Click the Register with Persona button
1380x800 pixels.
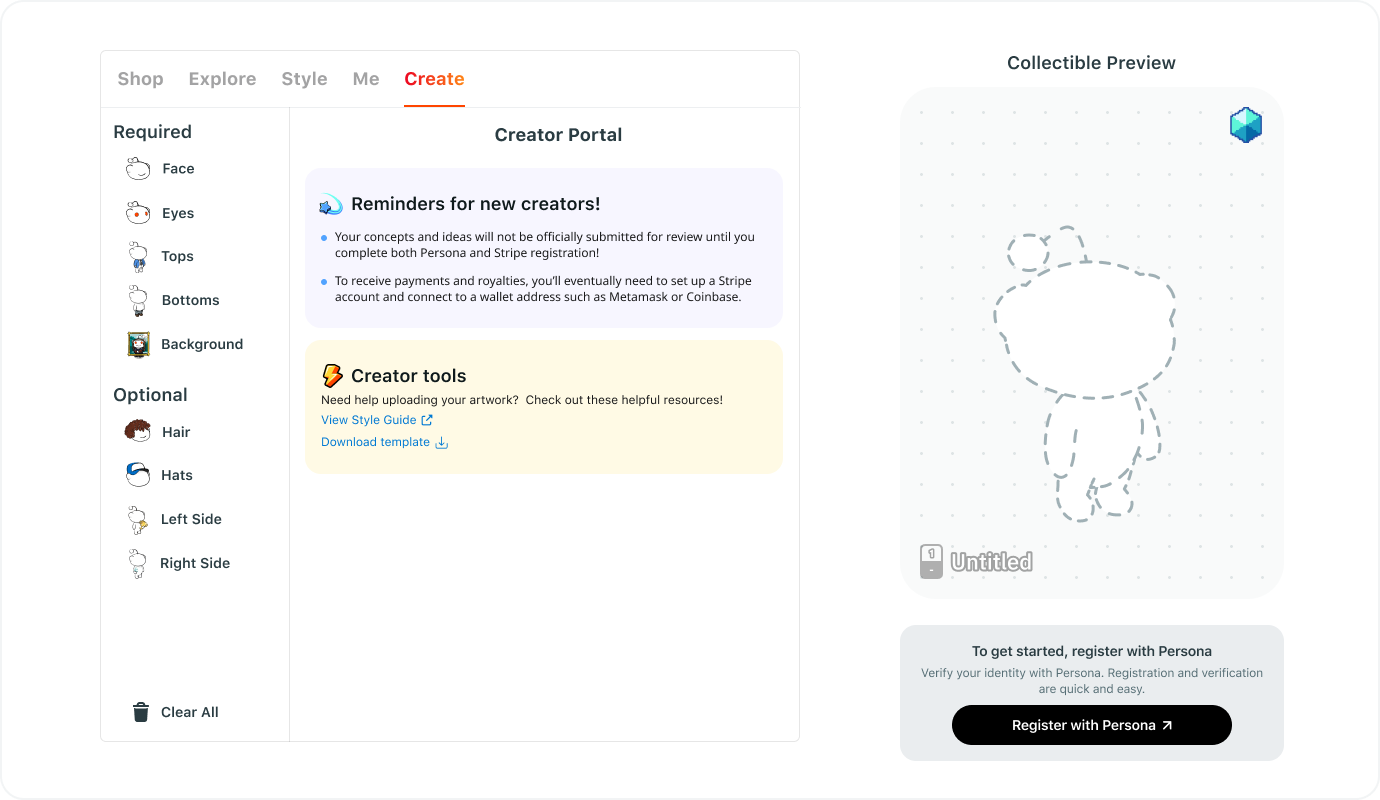coord(1091,725)
